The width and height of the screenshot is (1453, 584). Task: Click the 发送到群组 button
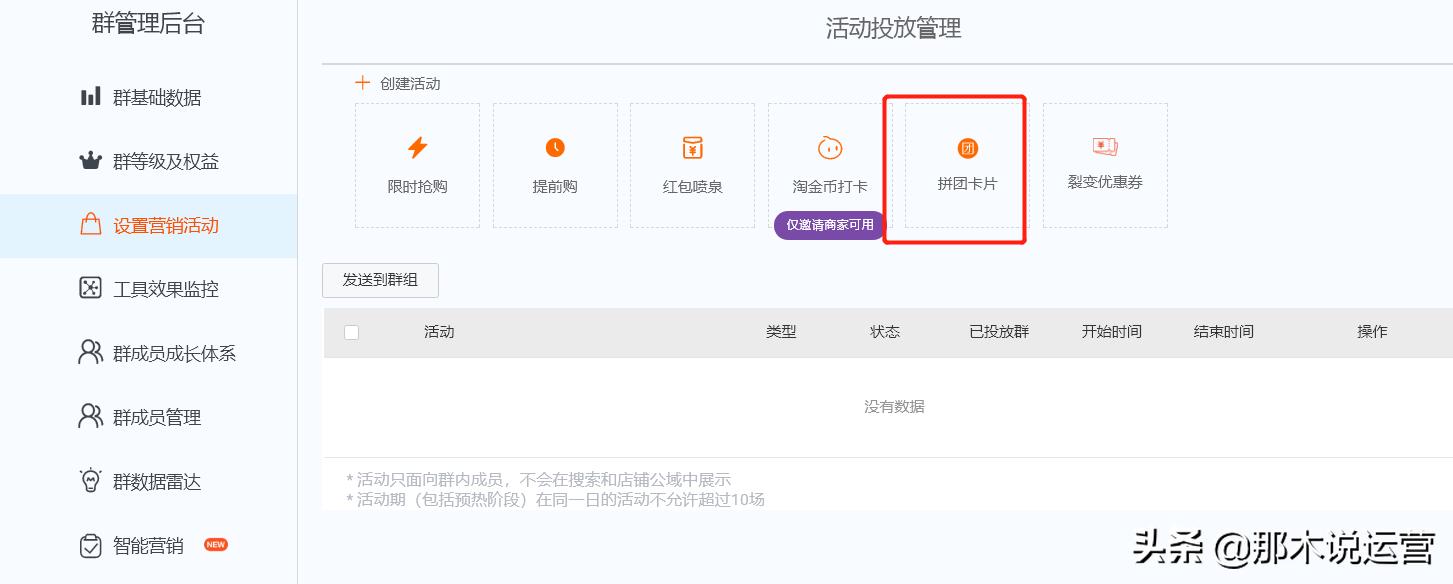[x=379, y=280]
